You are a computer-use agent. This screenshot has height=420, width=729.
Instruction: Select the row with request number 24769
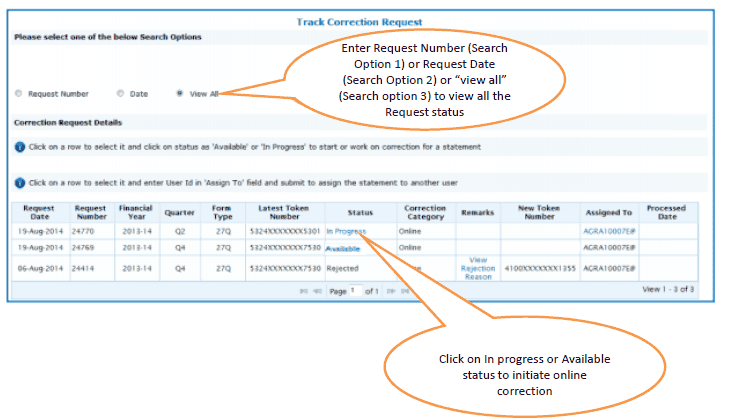click(90, 247)
